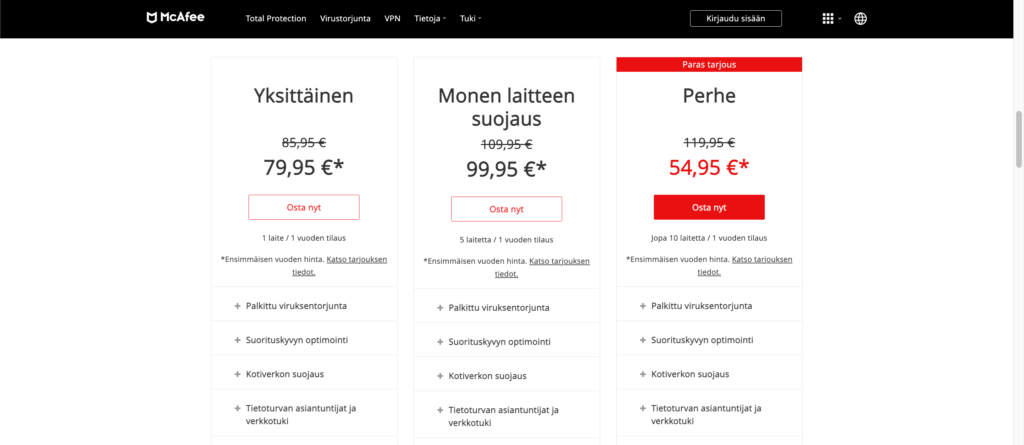Click red Osta nyt for Perhe
The width and height of the screenshot is (1024, 445).
tap(709, 207)
